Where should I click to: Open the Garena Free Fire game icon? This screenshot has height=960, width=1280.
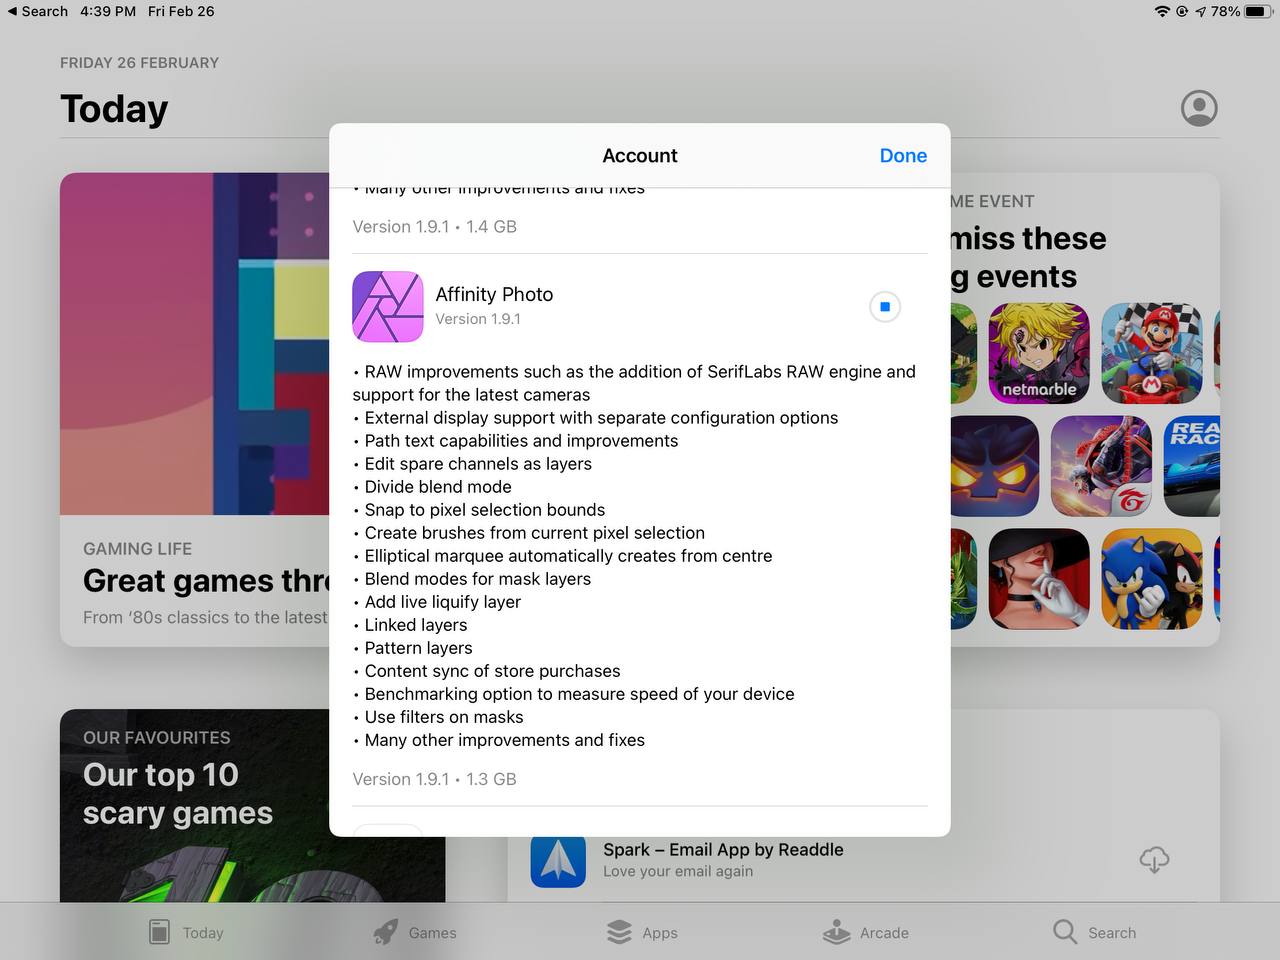pos(1101,466)
